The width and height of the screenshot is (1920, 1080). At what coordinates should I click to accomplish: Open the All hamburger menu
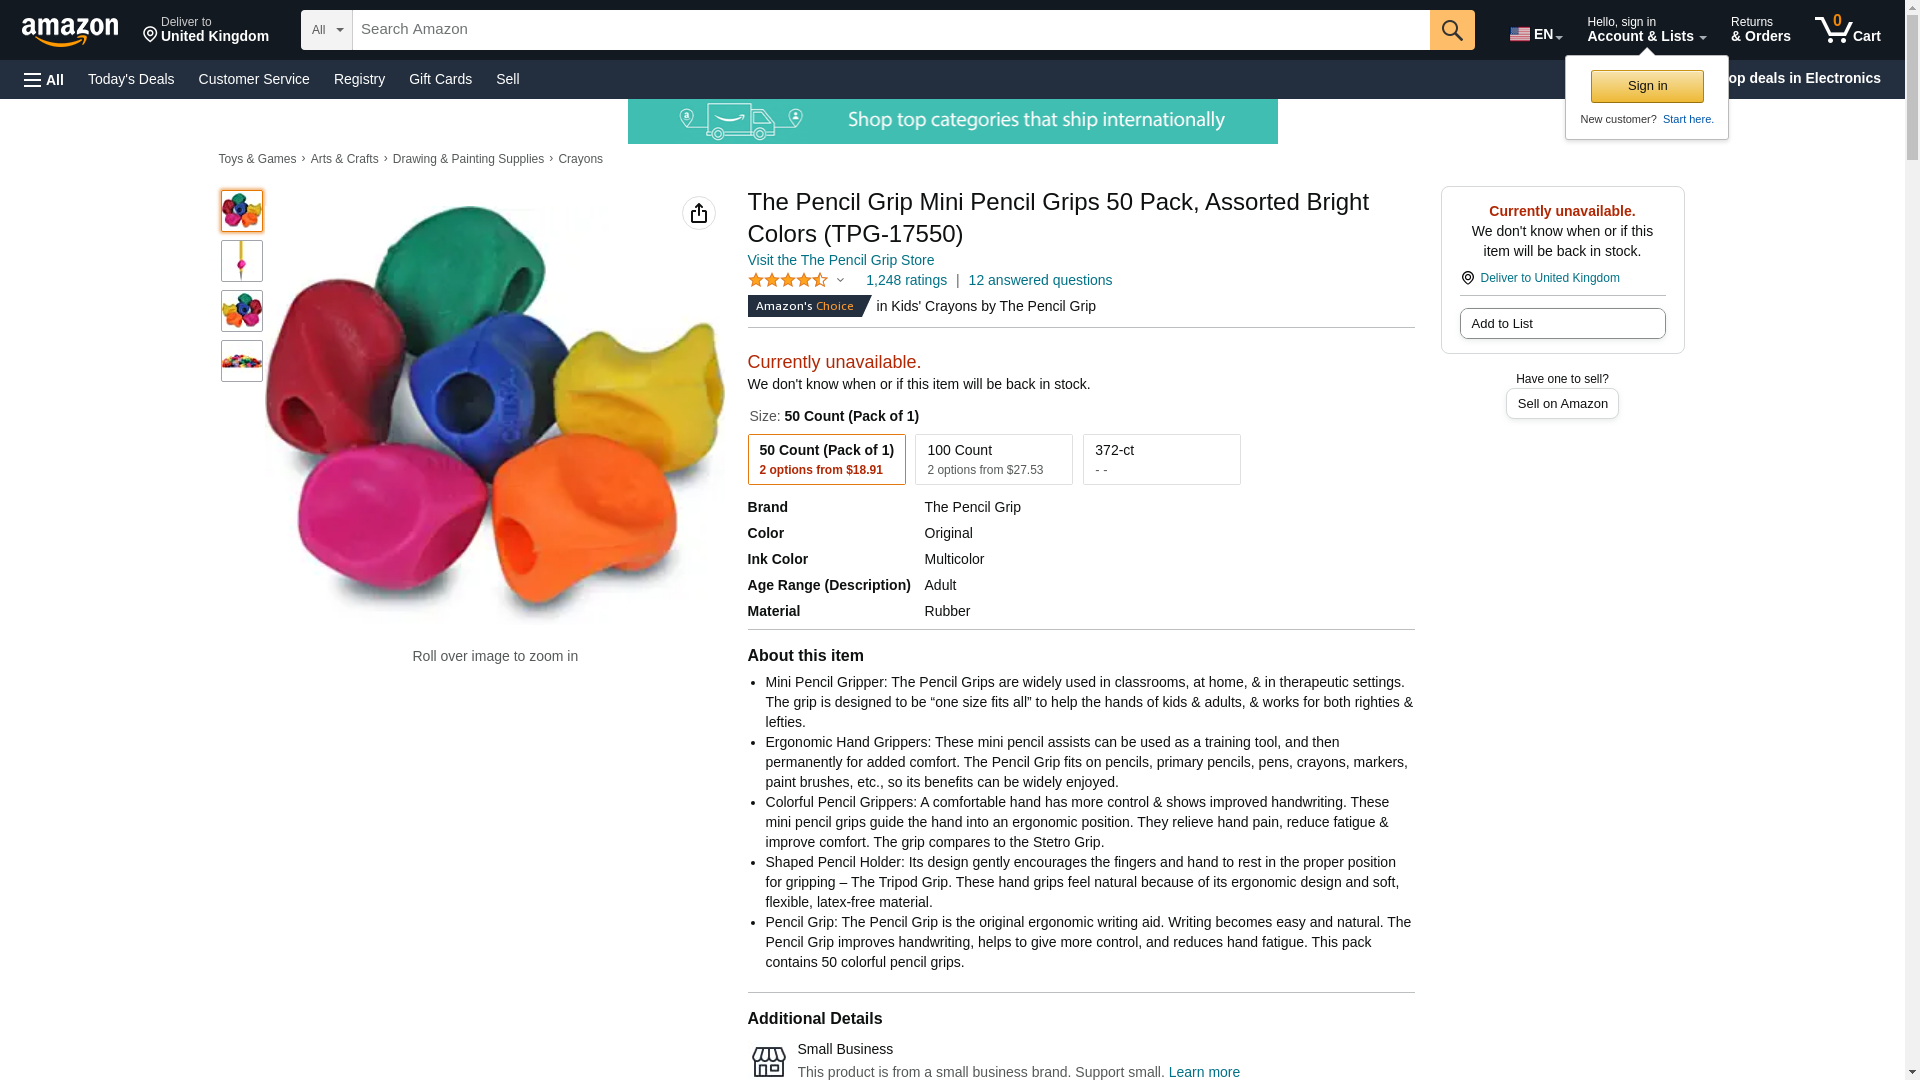coord(44,79)
